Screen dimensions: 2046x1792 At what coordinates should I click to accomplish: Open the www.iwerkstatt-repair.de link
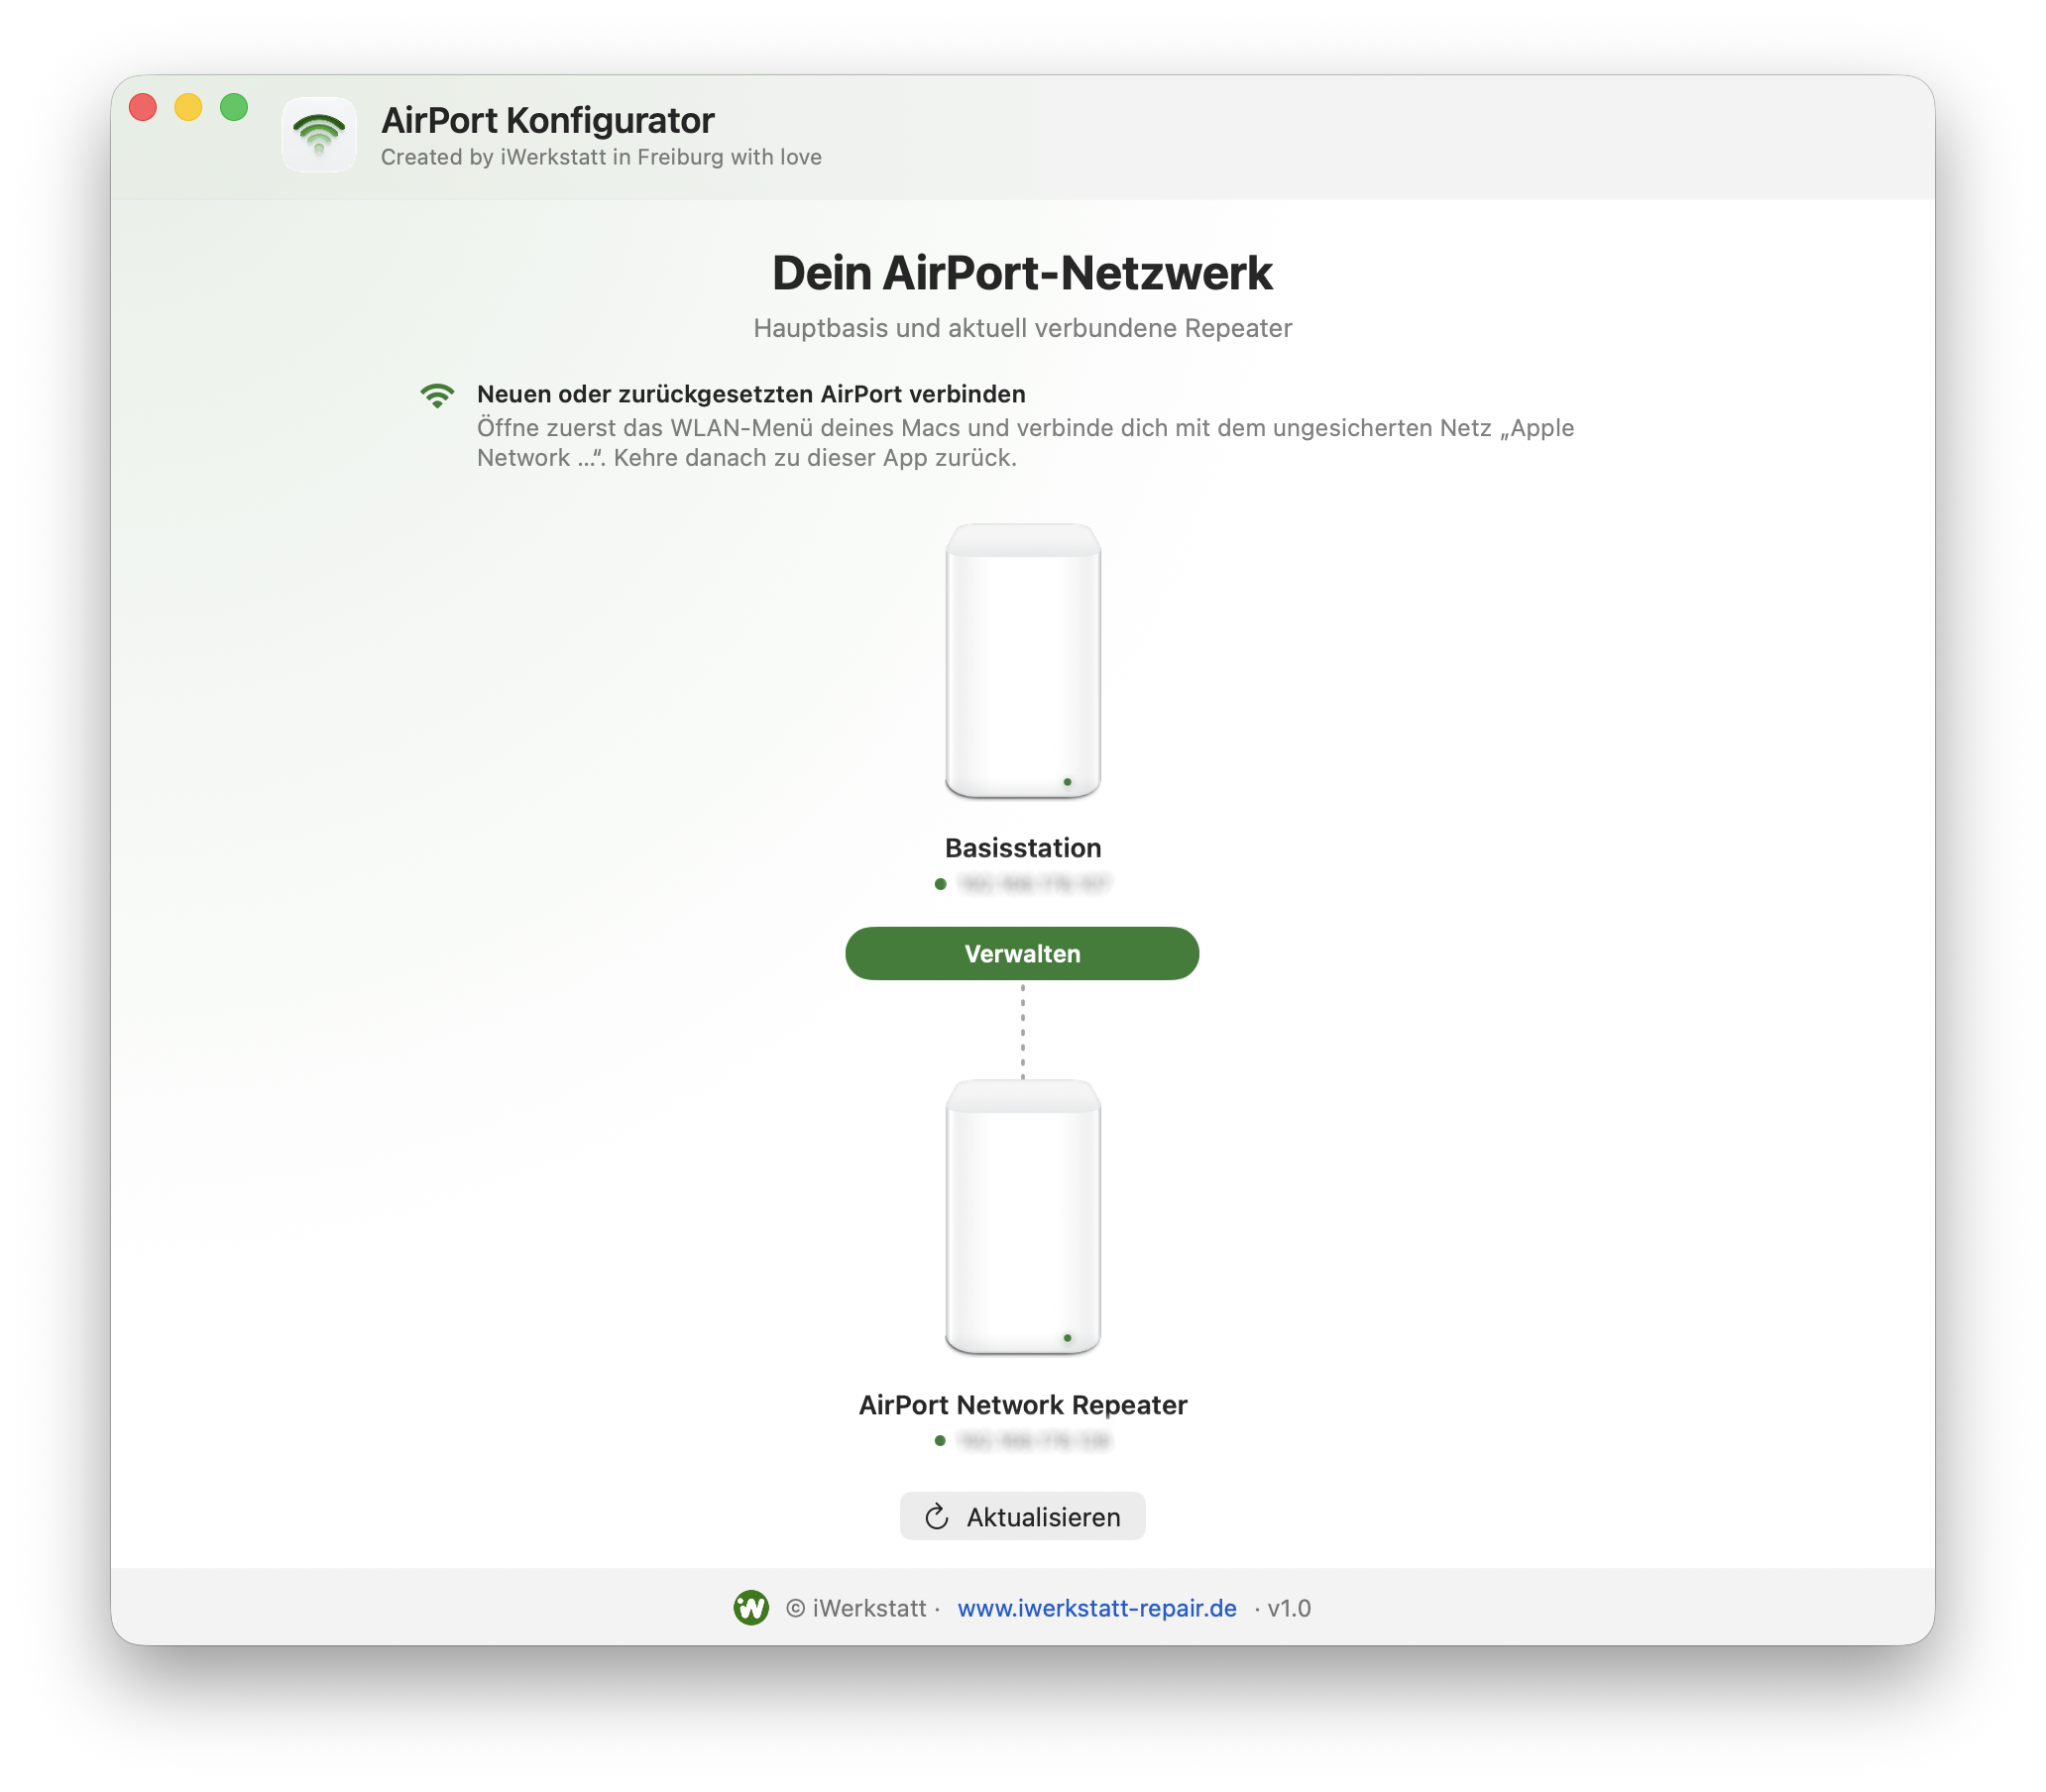point(1096,1607)
